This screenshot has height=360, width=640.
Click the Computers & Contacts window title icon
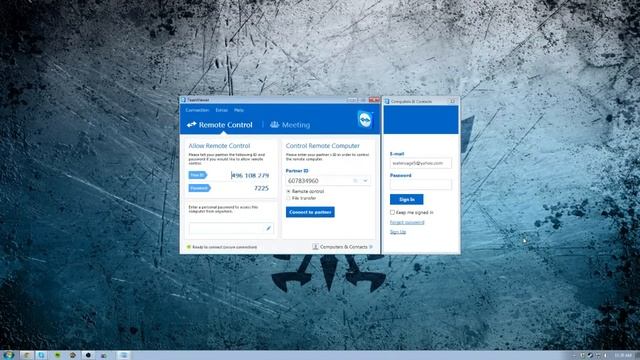tap(387, 101)
